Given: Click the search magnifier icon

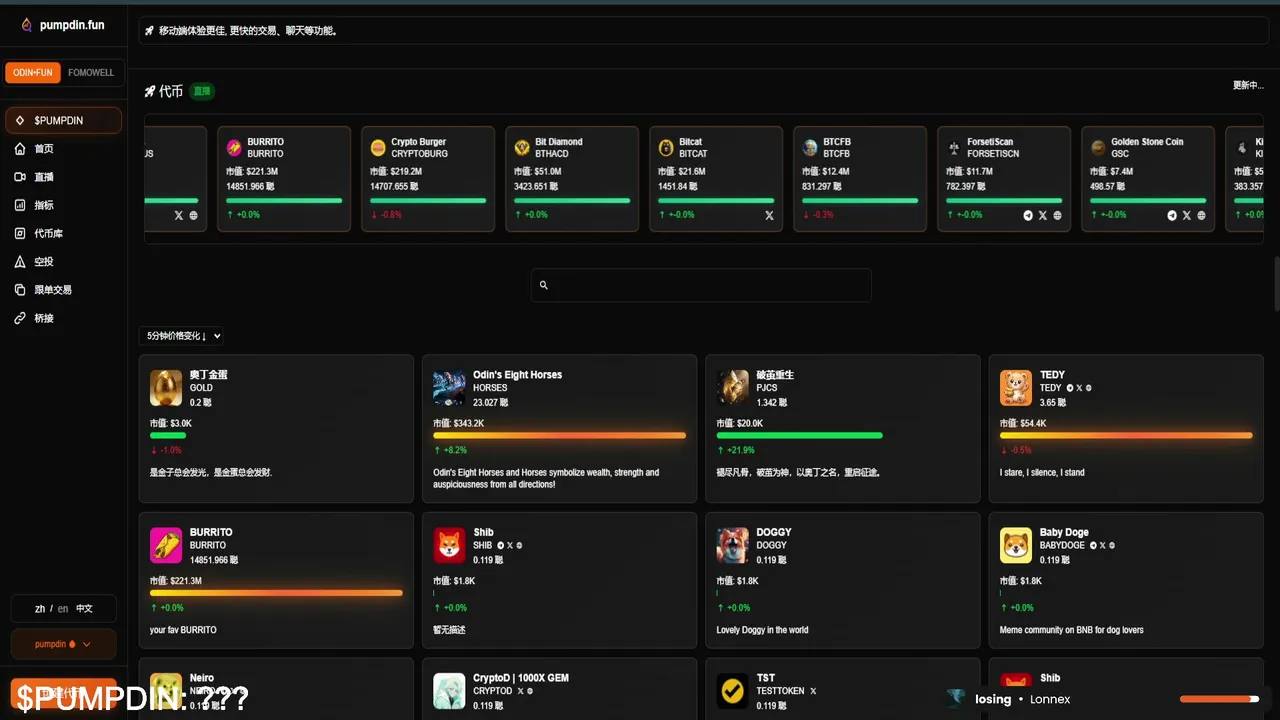Looking at the screenshot, I should click(544, 285).
